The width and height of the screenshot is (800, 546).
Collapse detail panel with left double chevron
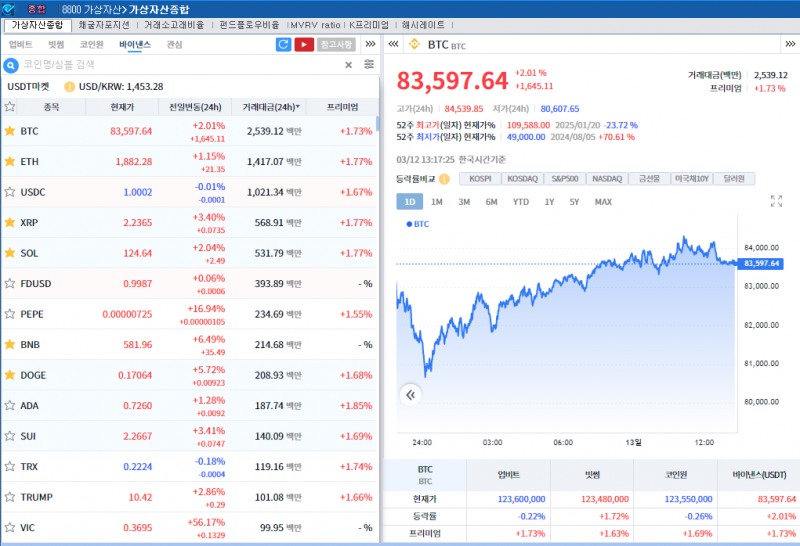coord(393,44)
